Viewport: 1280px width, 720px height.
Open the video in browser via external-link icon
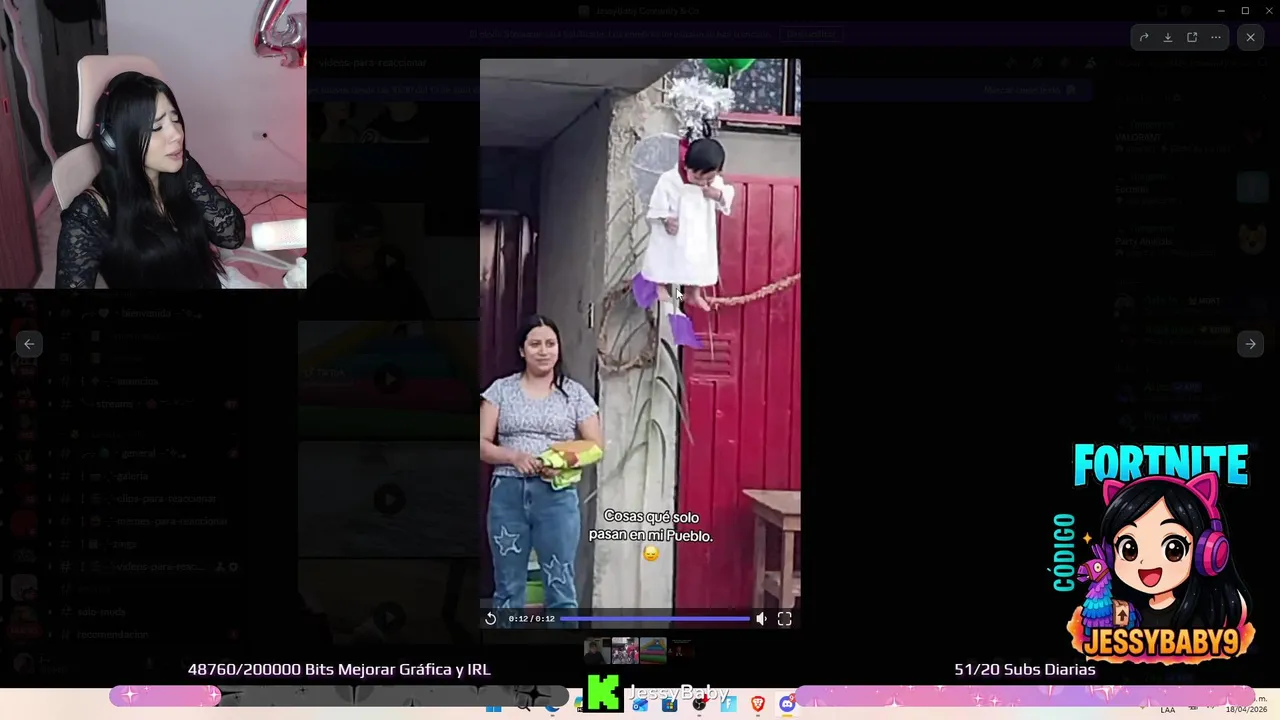pyautogui.click(x=1192, y=37)
